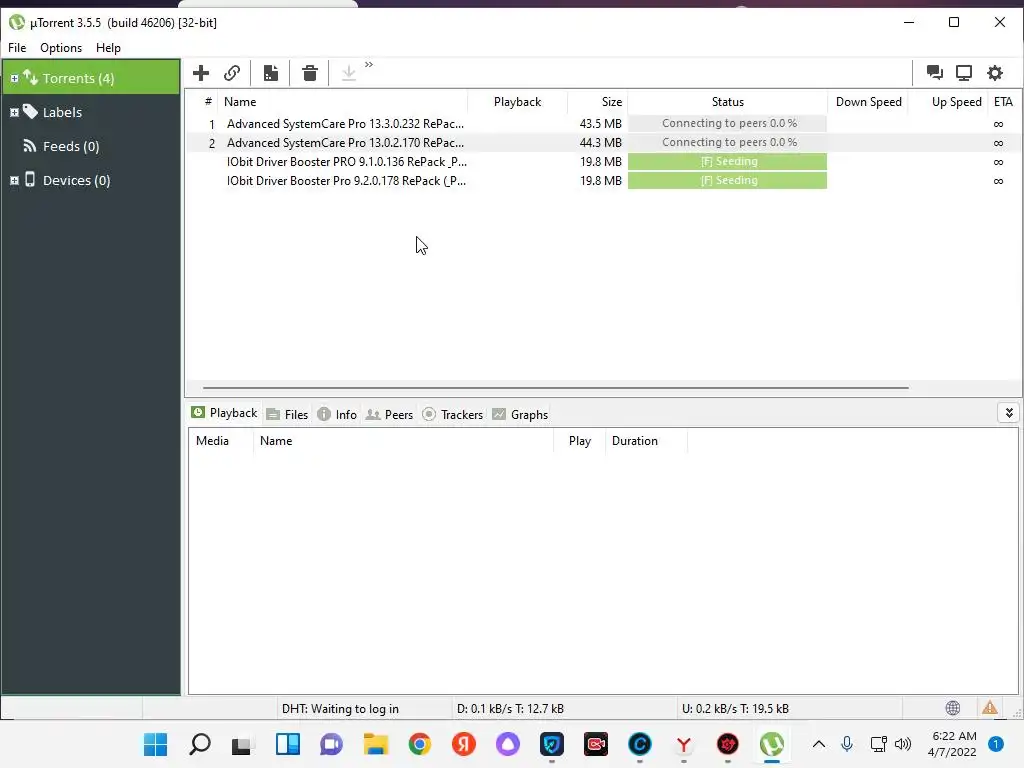Select IObit Driver Booster Pro 9.2.0.178 torrent
Screen dimensions: 1024x768
click(x=347, y=180)
